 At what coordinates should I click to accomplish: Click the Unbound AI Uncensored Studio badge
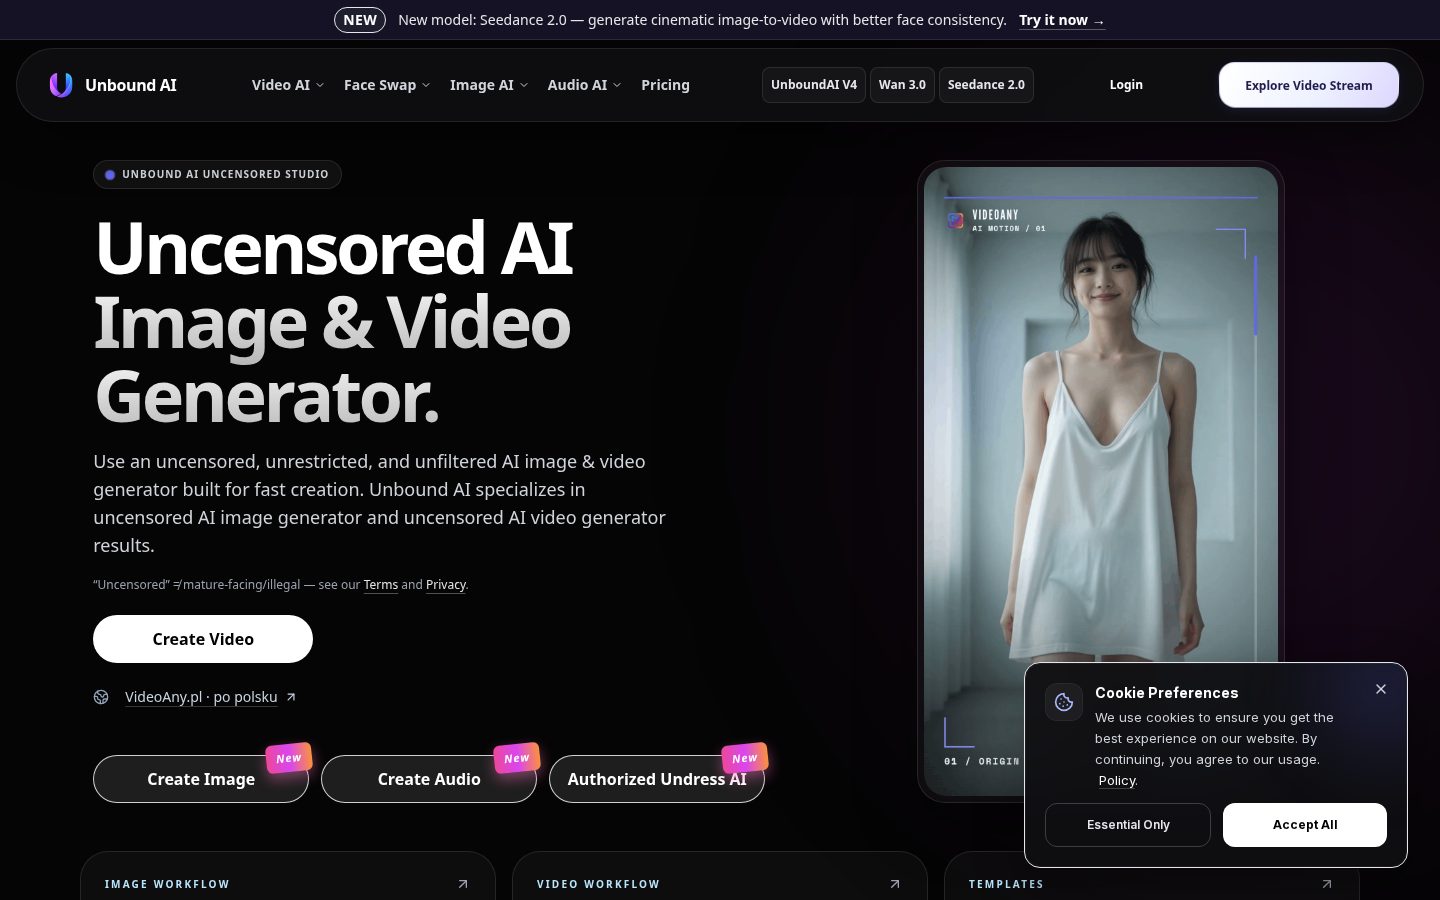tap(217, 174)
